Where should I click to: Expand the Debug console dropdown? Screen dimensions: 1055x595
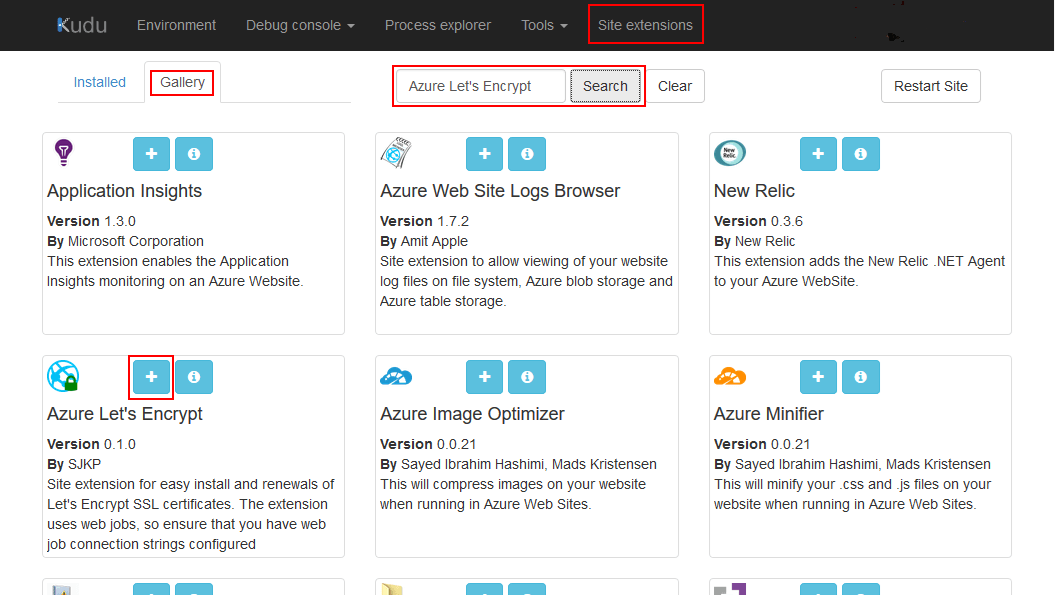pos(300,26)
